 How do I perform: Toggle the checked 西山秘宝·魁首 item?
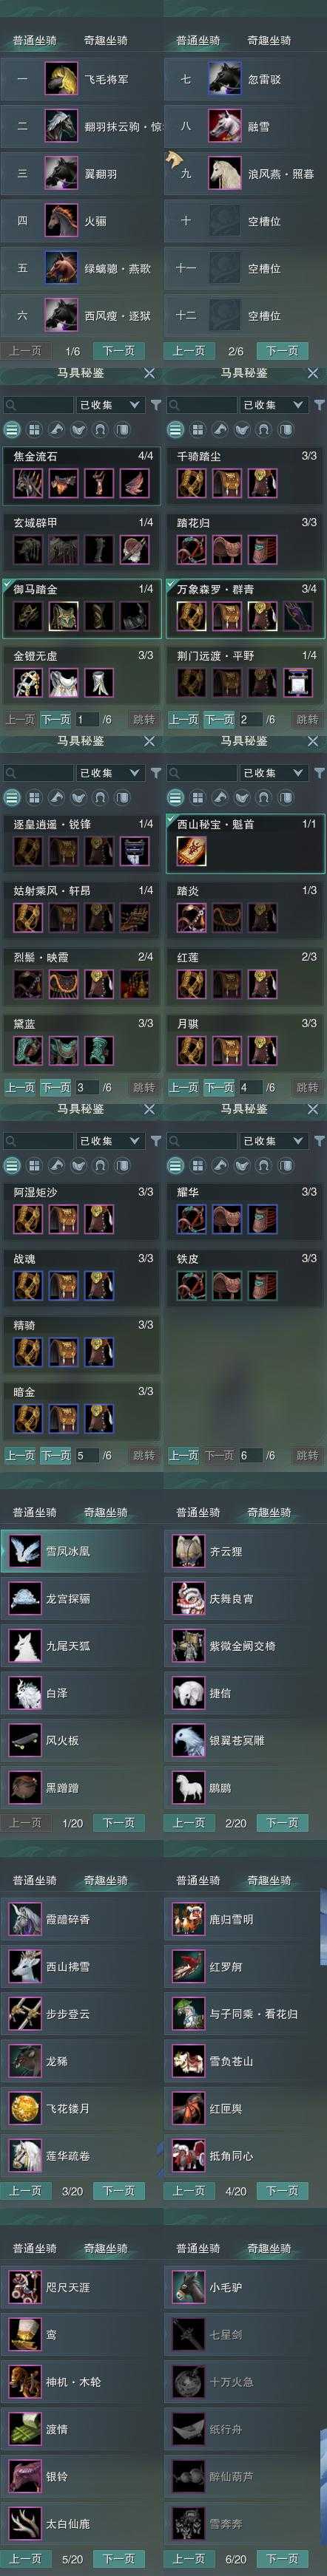(x=244, y=841)
